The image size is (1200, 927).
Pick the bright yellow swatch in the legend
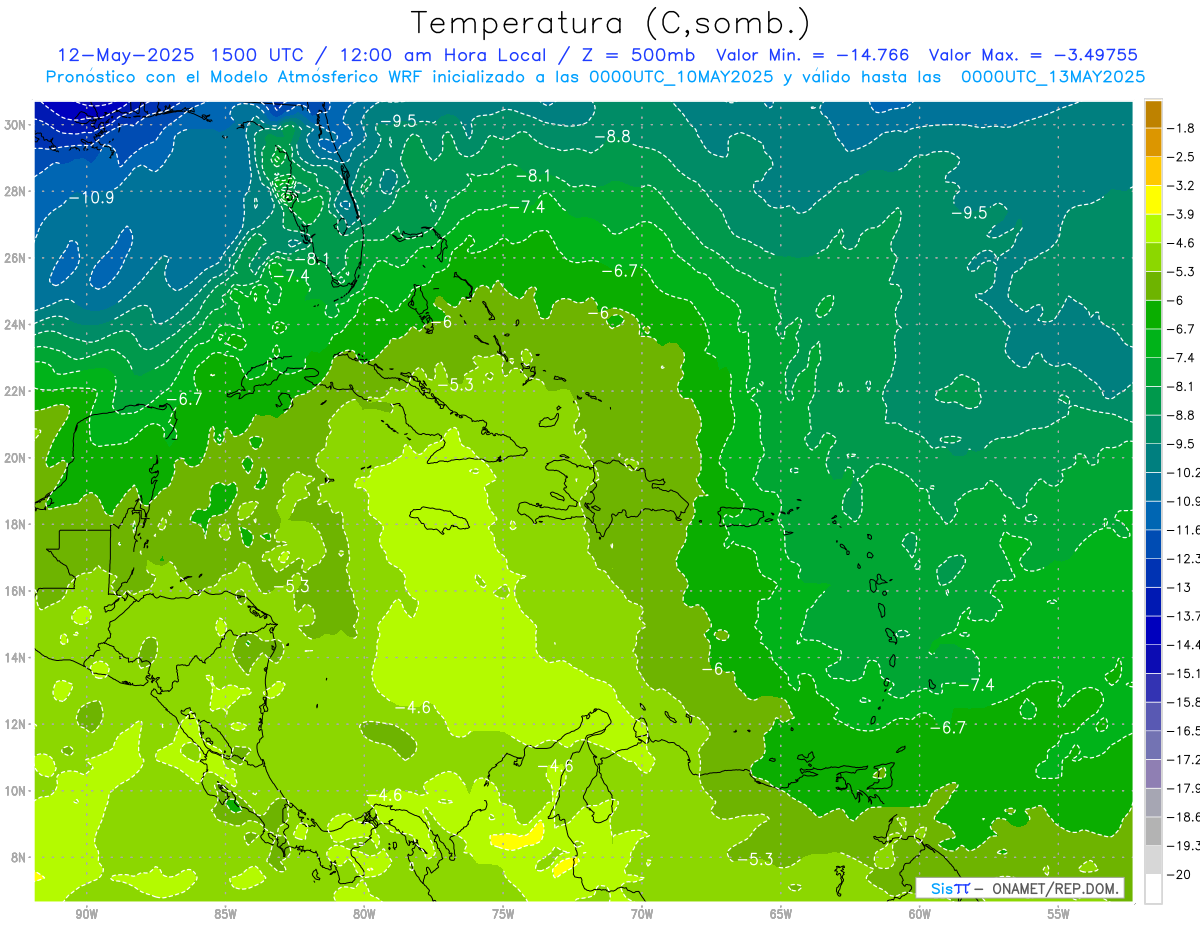coord(1153,200)
